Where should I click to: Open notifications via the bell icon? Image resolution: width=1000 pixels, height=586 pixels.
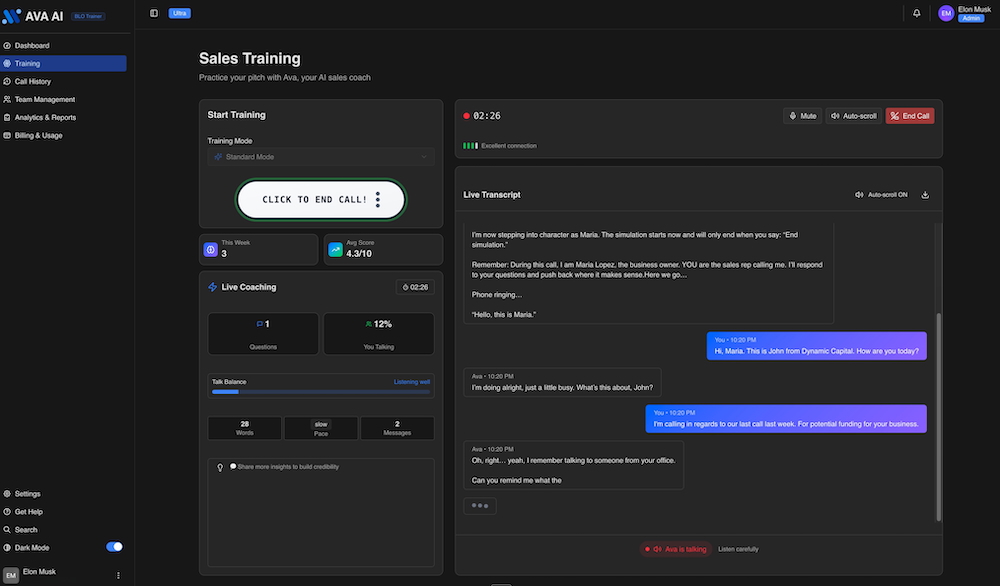pyautogui.click(x=914, y=13)
